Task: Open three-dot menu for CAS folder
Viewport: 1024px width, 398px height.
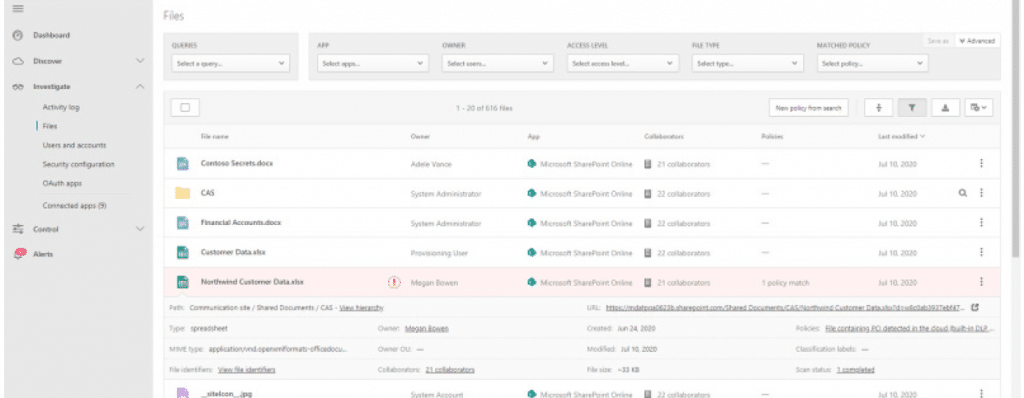Action: point(981,193)
